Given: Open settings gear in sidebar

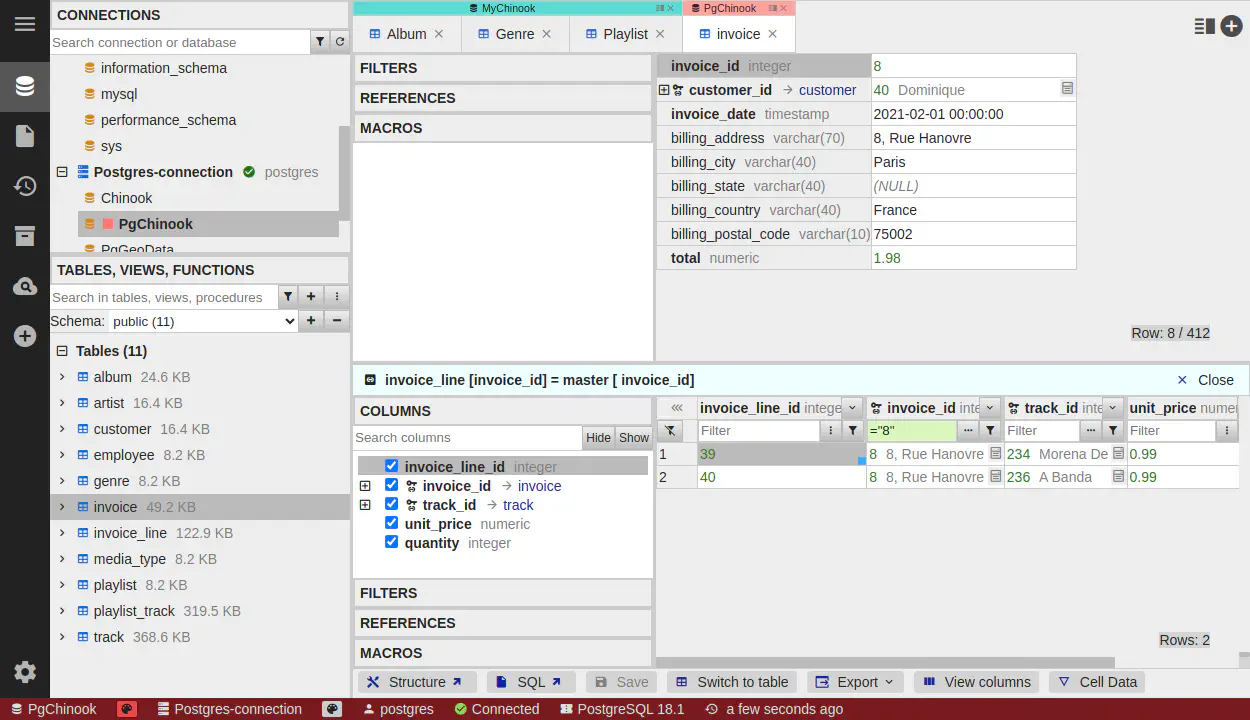Looking at the screenshot, I should [25, 672].
